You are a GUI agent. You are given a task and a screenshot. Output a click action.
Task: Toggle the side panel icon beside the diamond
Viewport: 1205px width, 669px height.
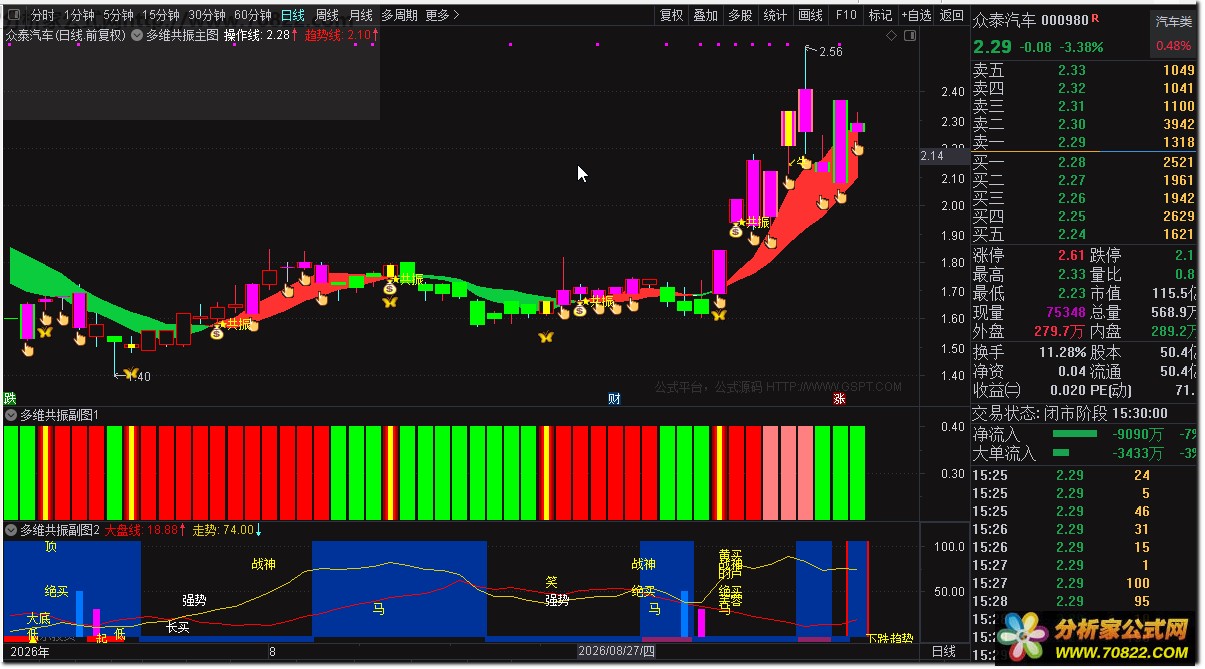pos(909,36)
